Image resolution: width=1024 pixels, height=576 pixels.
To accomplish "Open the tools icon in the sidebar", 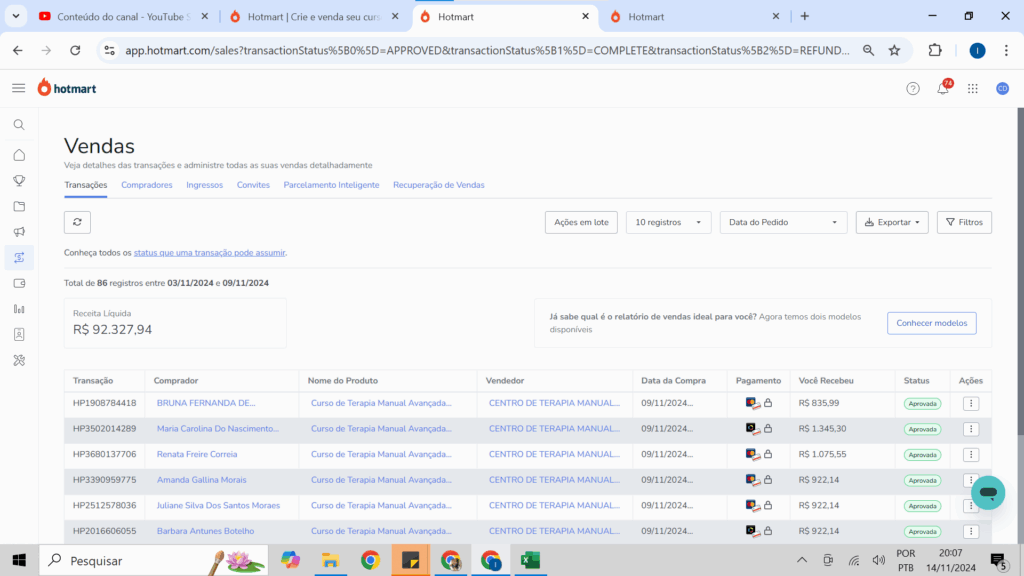I will point(19,360).
